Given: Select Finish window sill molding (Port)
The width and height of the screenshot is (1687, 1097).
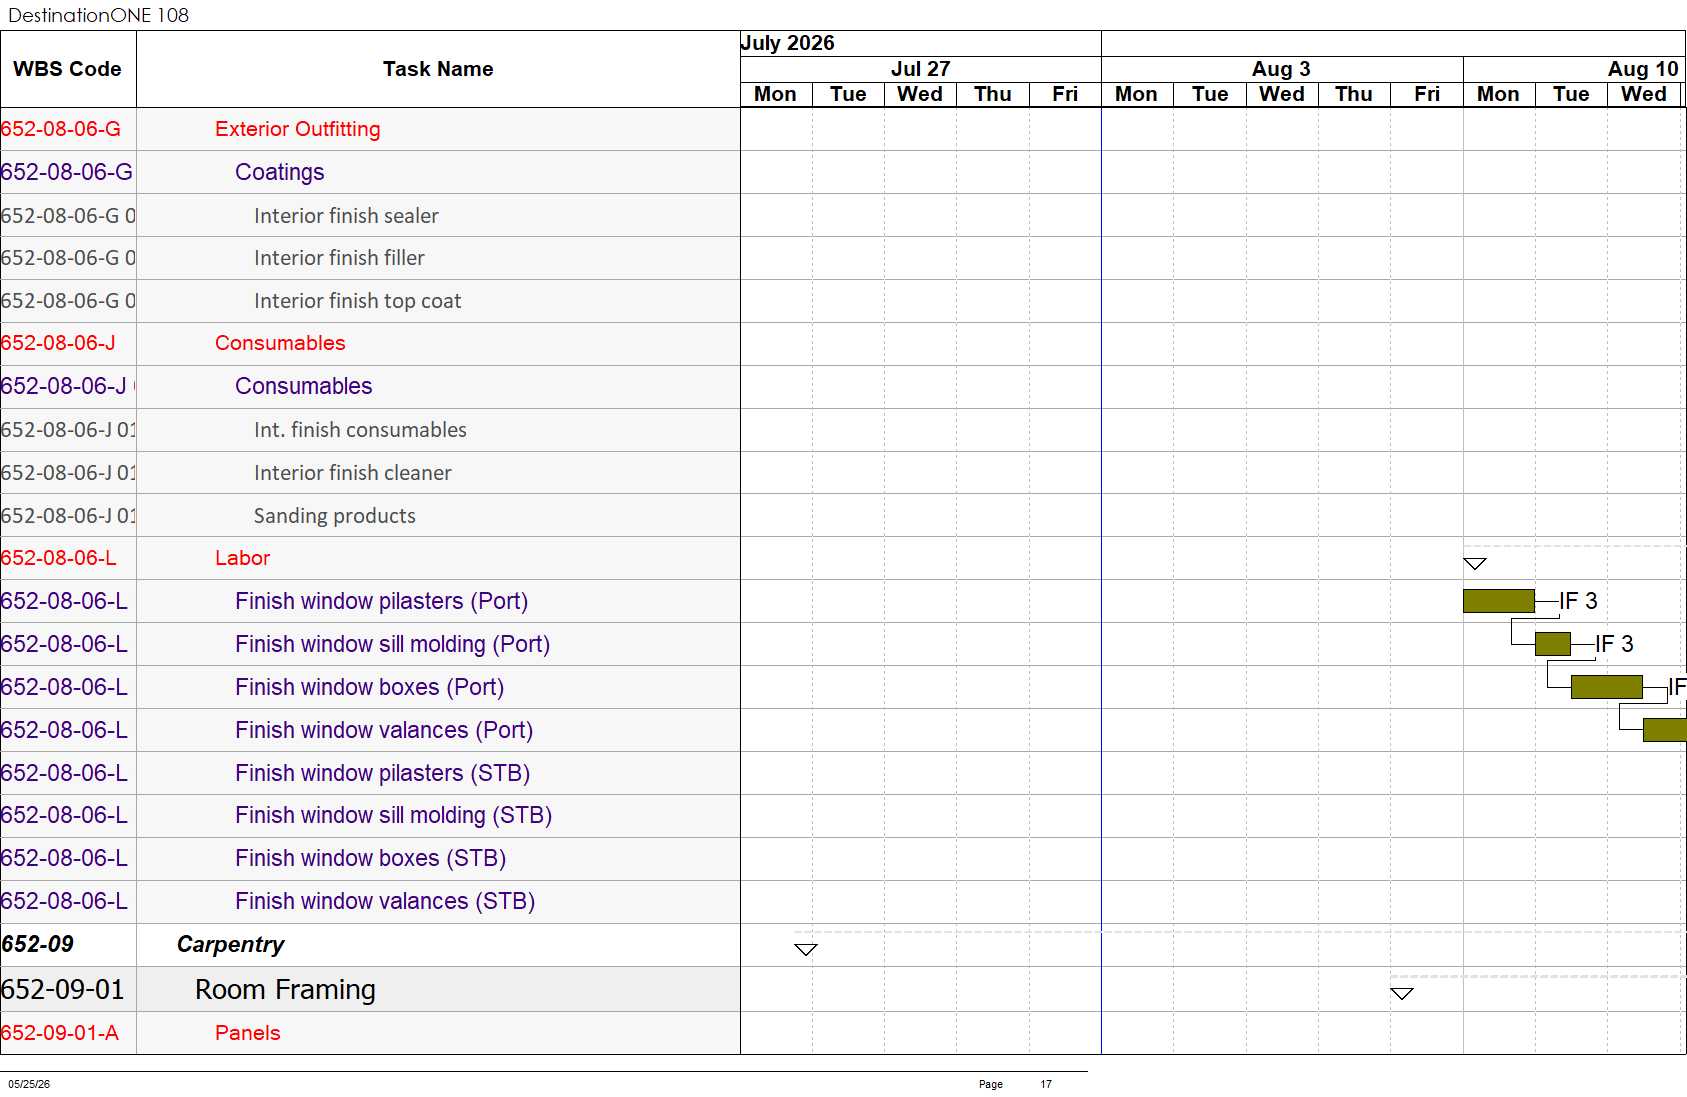Looking at the screenshot, I should coord(392,644).
